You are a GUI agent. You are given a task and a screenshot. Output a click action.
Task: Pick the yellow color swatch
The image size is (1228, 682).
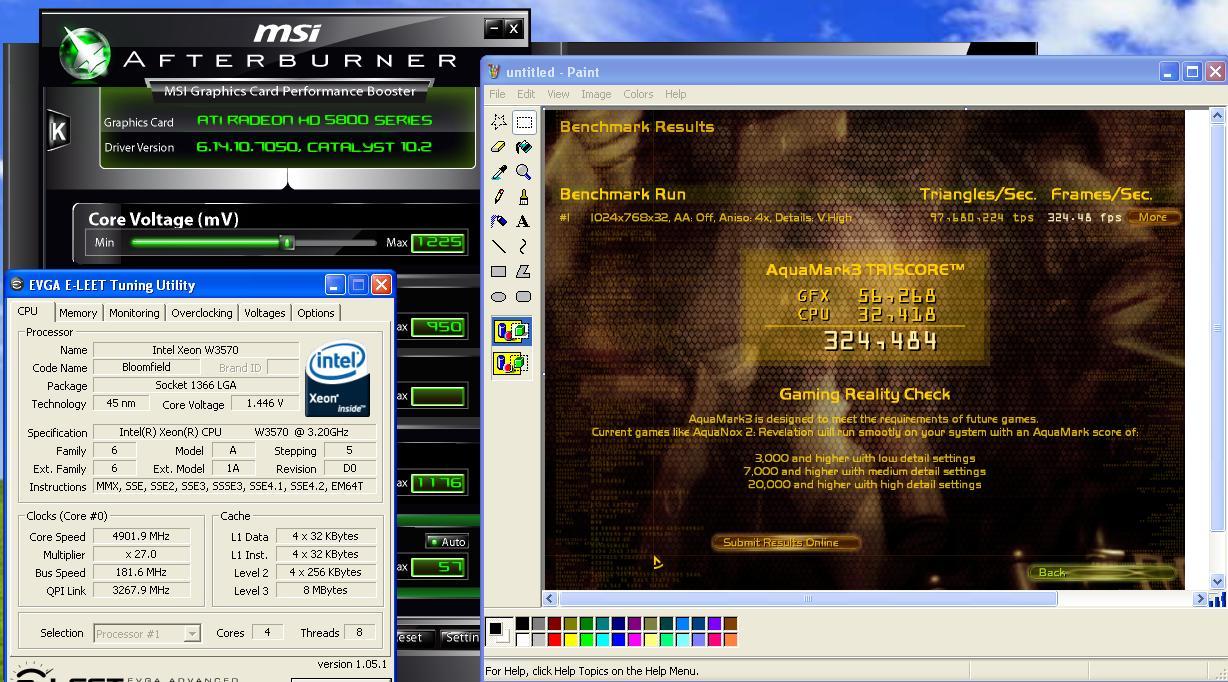coord(570,640)
